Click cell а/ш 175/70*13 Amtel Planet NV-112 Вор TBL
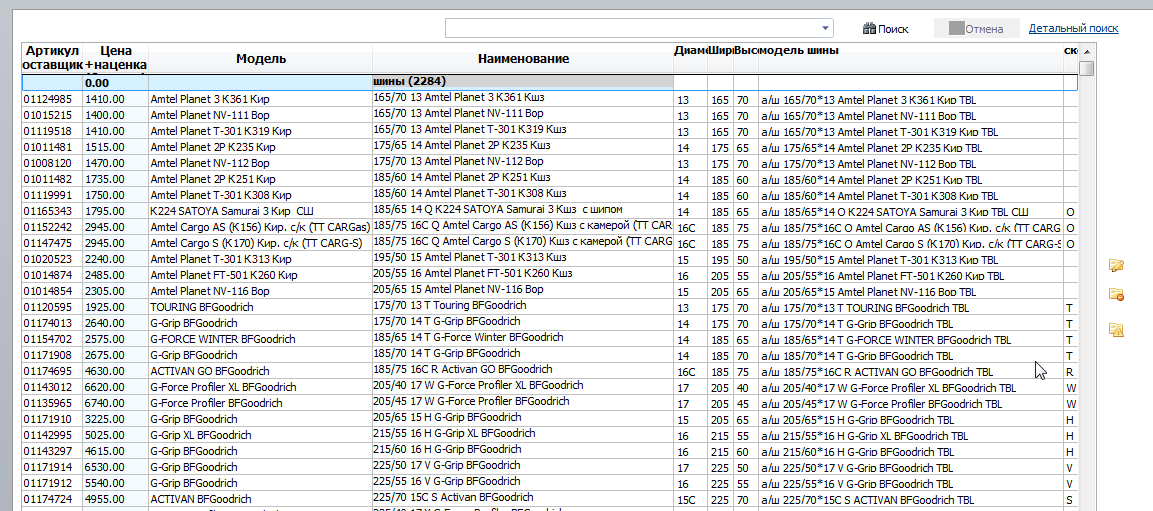Viewport: 1153px width, 511px height. tap(910, 163)
